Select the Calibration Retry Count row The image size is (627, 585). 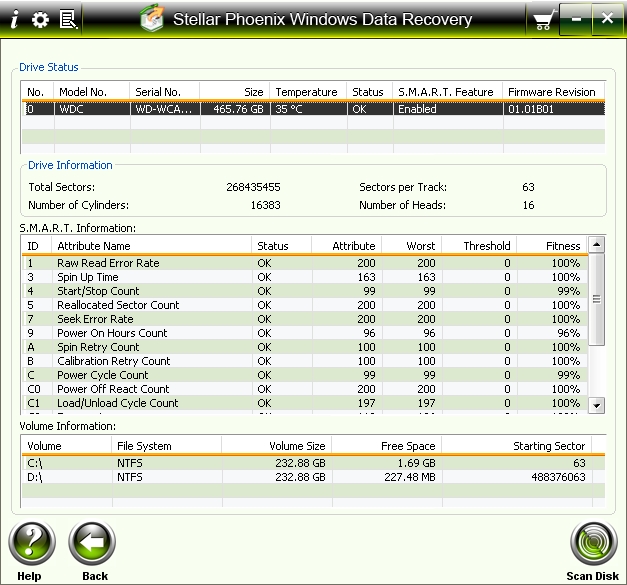(x=305, y=361)
